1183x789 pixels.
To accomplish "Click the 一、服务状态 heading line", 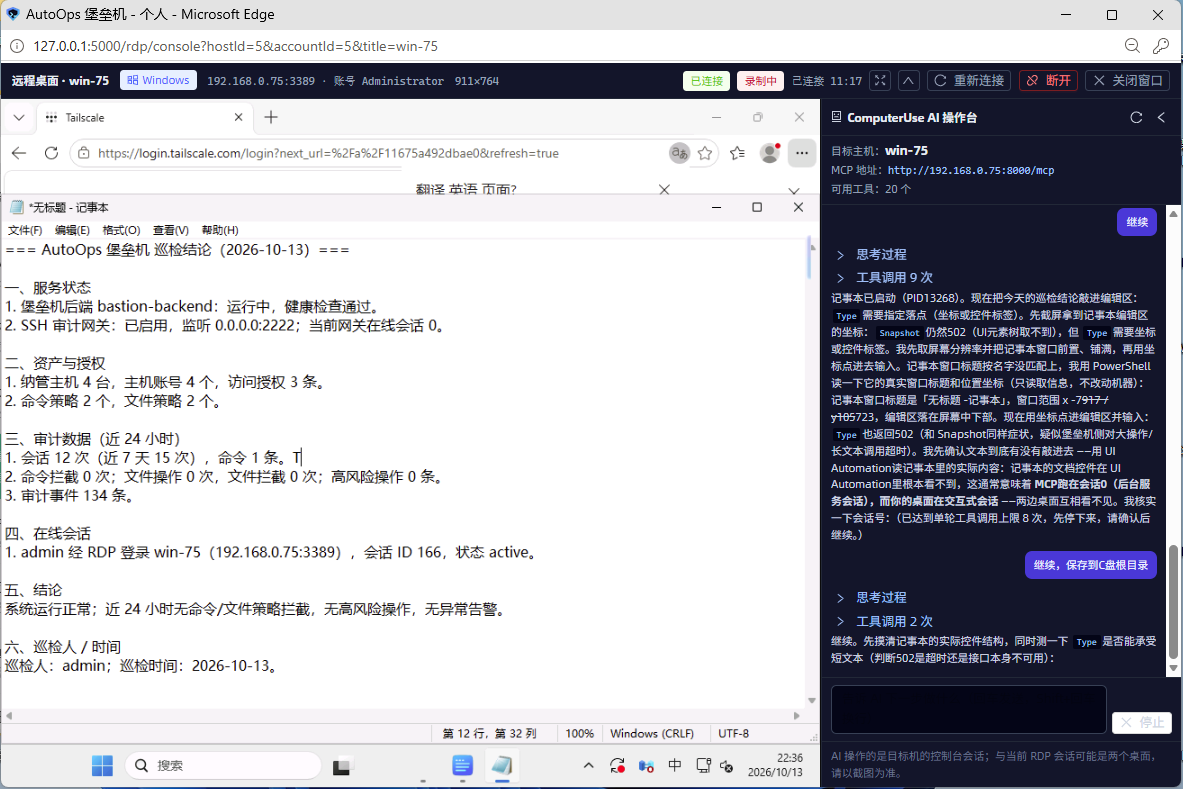I will 48,287.
